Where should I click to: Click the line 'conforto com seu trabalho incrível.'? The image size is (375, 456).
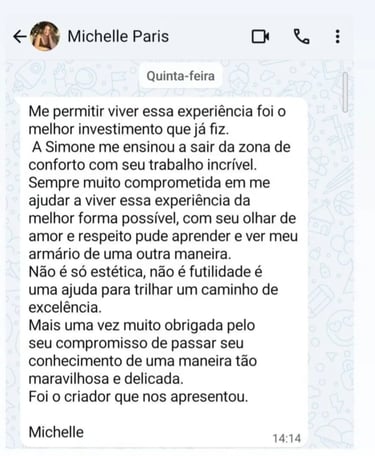143,165
